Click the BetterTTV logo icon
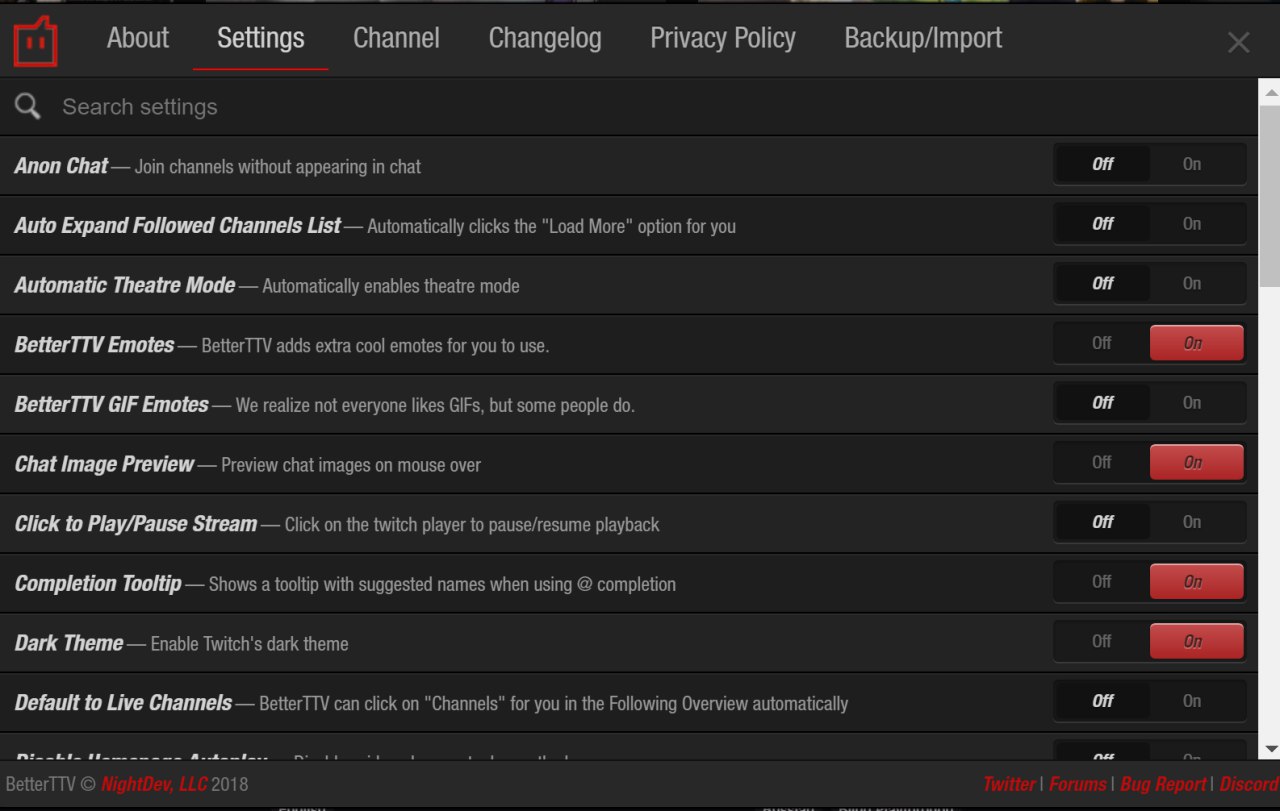The height and width of the screenshot is (811, 1280). click(35, 41)
